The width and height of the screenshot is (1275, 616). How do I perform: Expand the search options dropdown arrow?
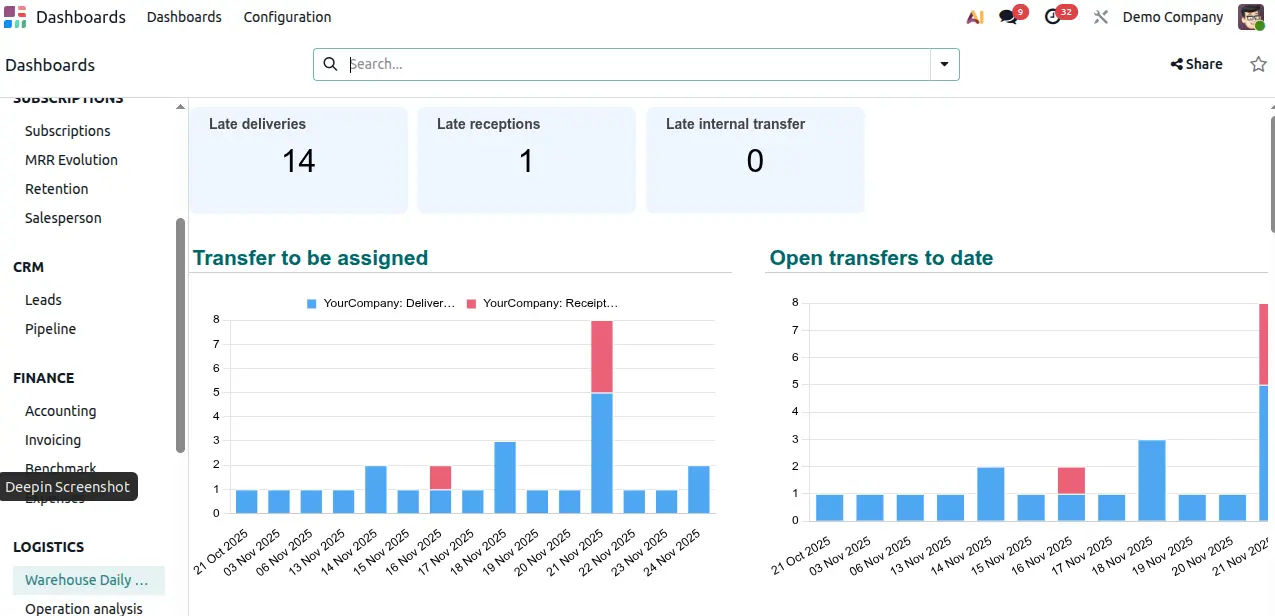click(944, 64)
